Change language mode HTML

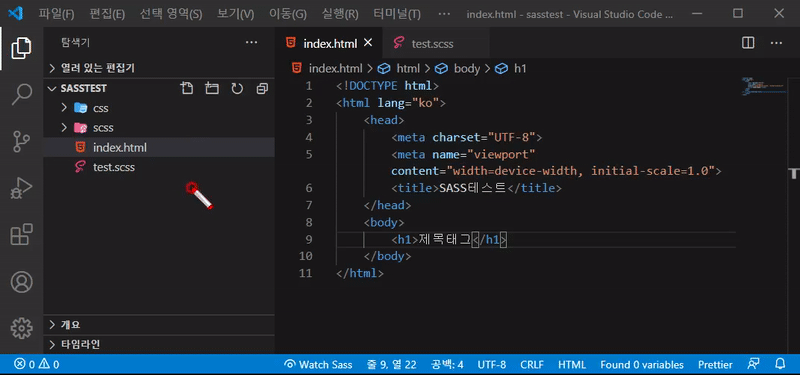(571, 364)
